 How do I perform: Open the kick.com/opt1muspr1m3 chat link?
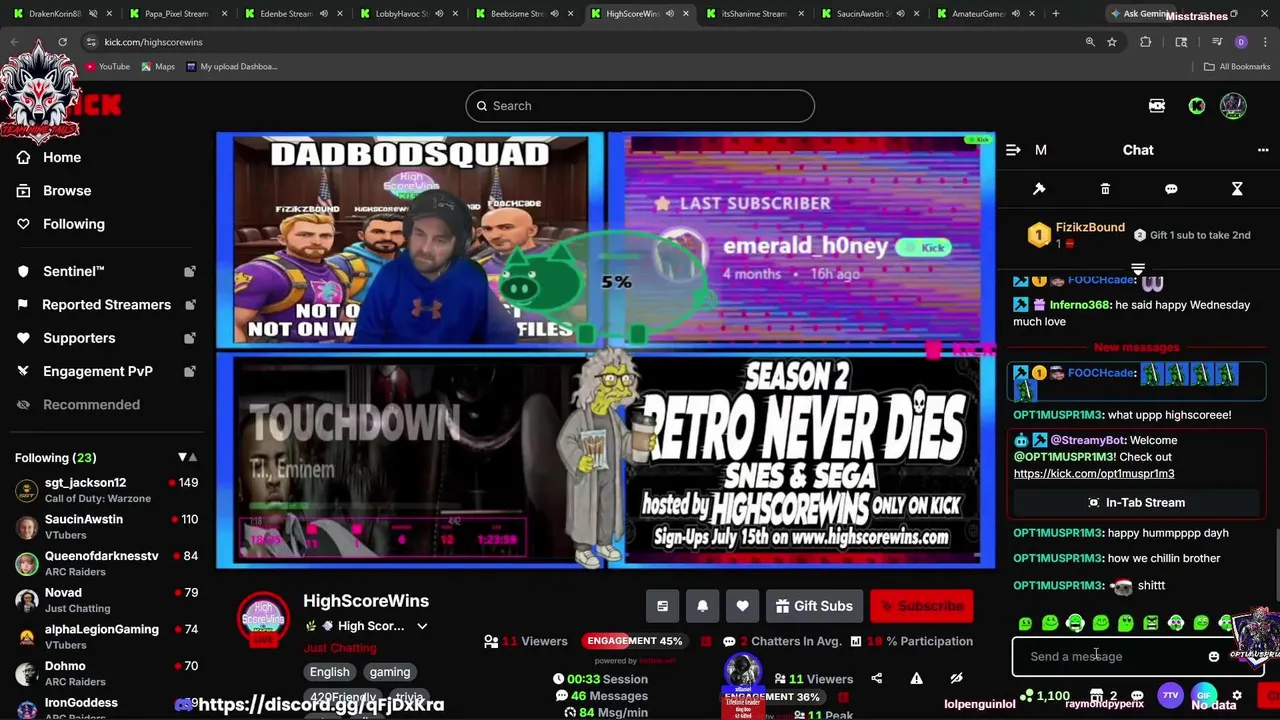tap(1094, 473)
